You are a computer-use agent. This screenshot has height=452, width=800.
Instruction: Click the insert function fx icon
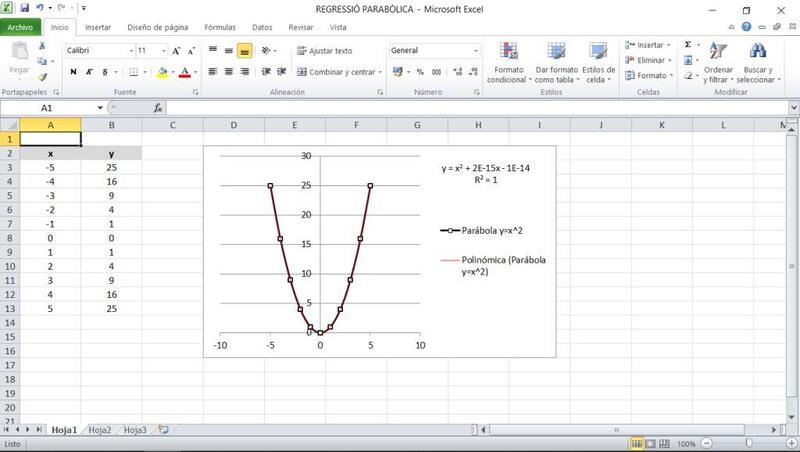157,108
